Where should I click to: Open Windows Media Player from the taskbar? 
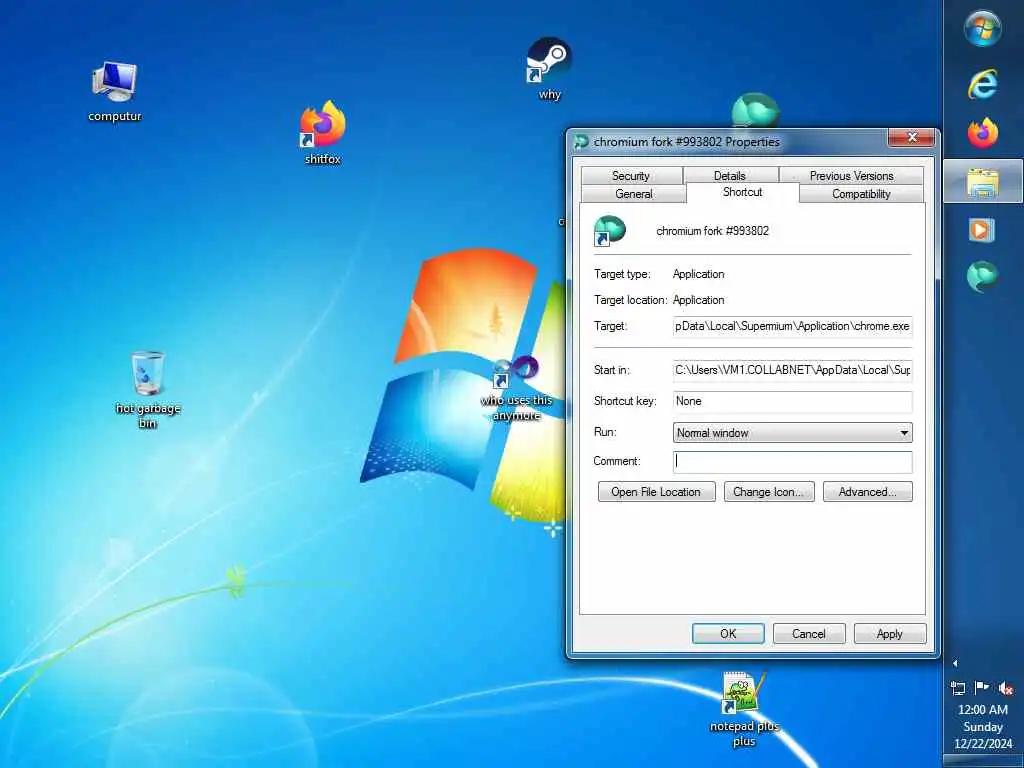pyautogui.click(x=982, y=230)
